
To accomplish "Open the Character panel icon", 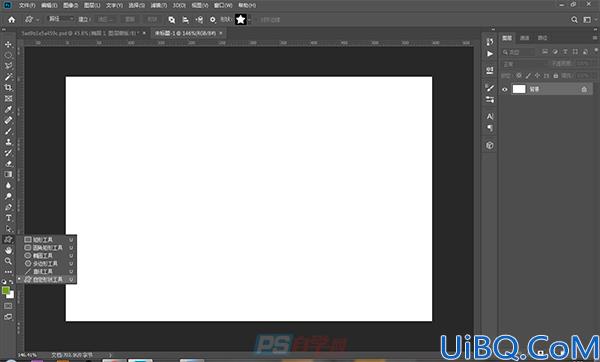I will tap(490, 116).
